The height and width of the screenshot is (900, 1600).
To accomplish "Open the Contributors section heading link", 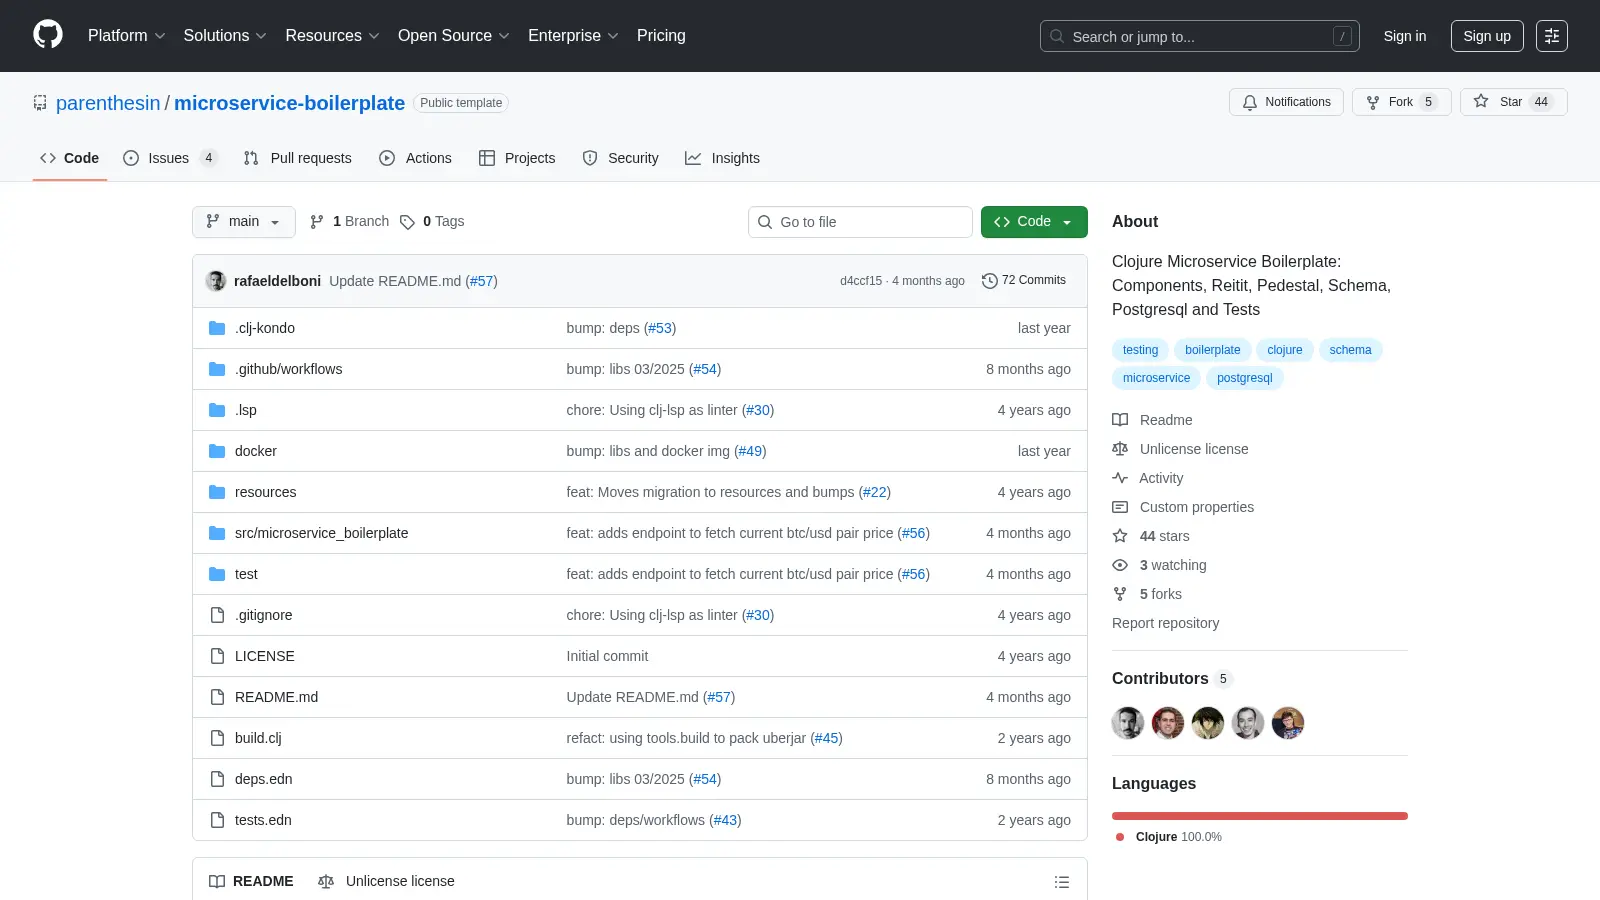I will [1171, 678].
